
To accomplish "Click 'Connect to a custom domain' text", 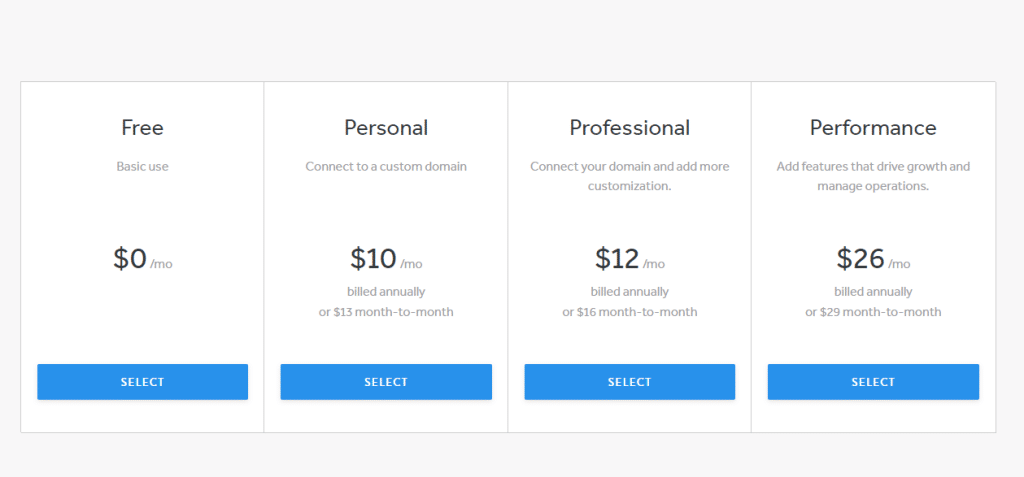I will point(386,167).
